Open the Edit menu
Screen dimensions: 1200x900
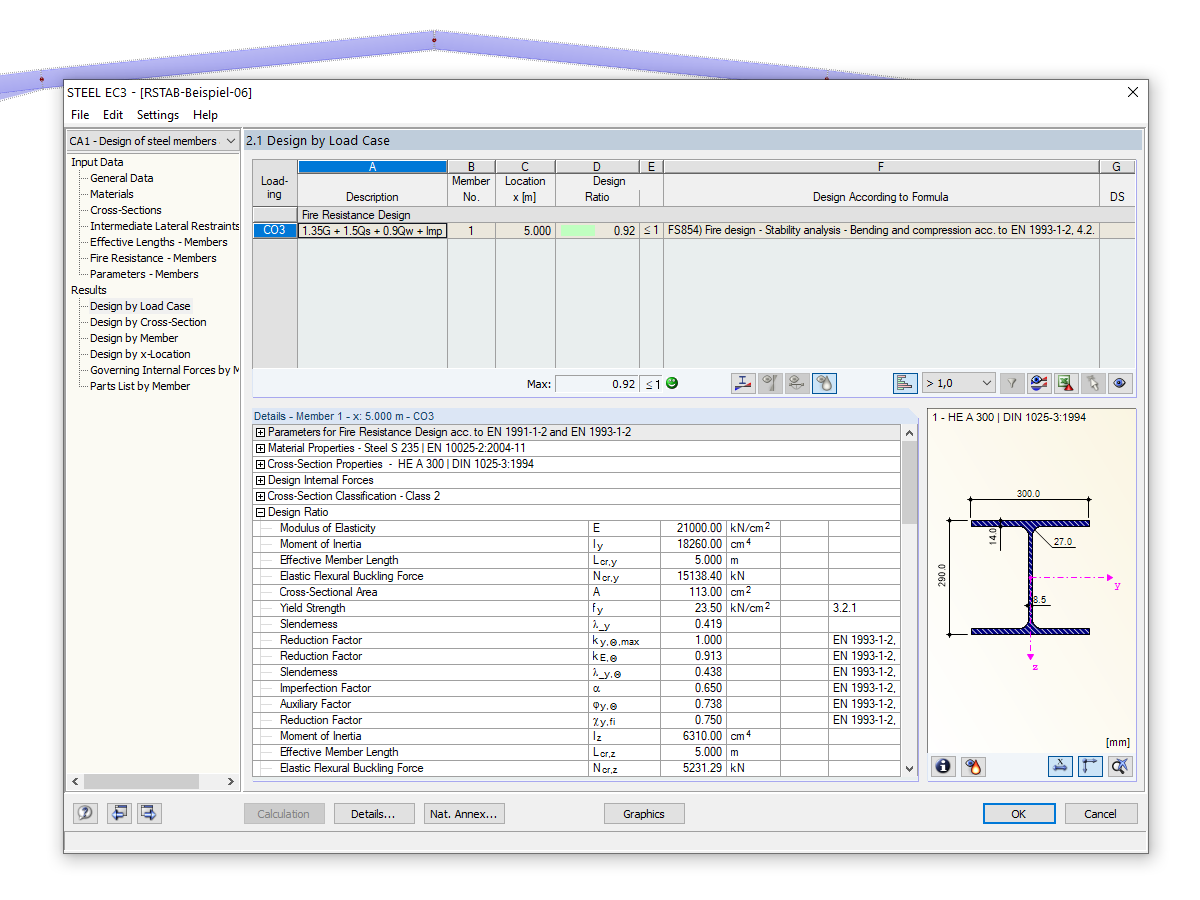tap(113, 115)
